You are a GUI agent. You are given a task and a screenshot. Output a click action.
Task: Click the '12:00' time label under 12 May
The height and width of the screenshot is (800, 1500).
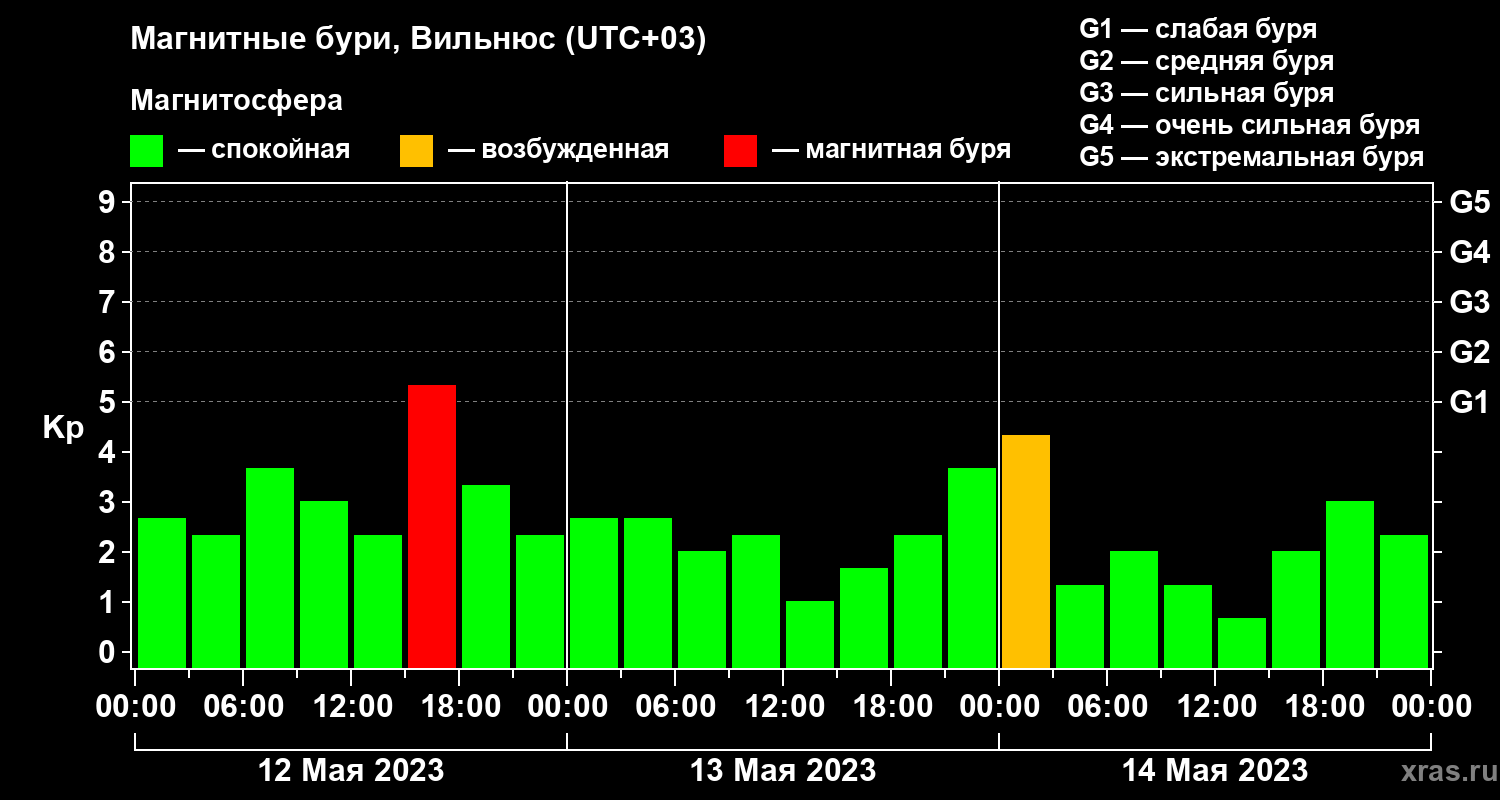[x=351, y=707]
